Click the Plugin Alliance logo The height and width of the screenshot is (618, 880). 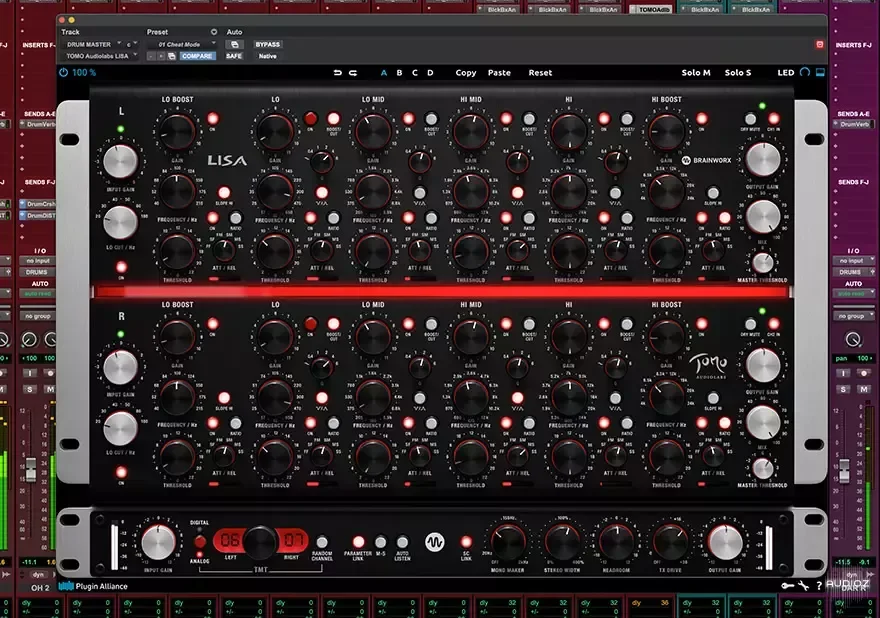coord(93,586)
